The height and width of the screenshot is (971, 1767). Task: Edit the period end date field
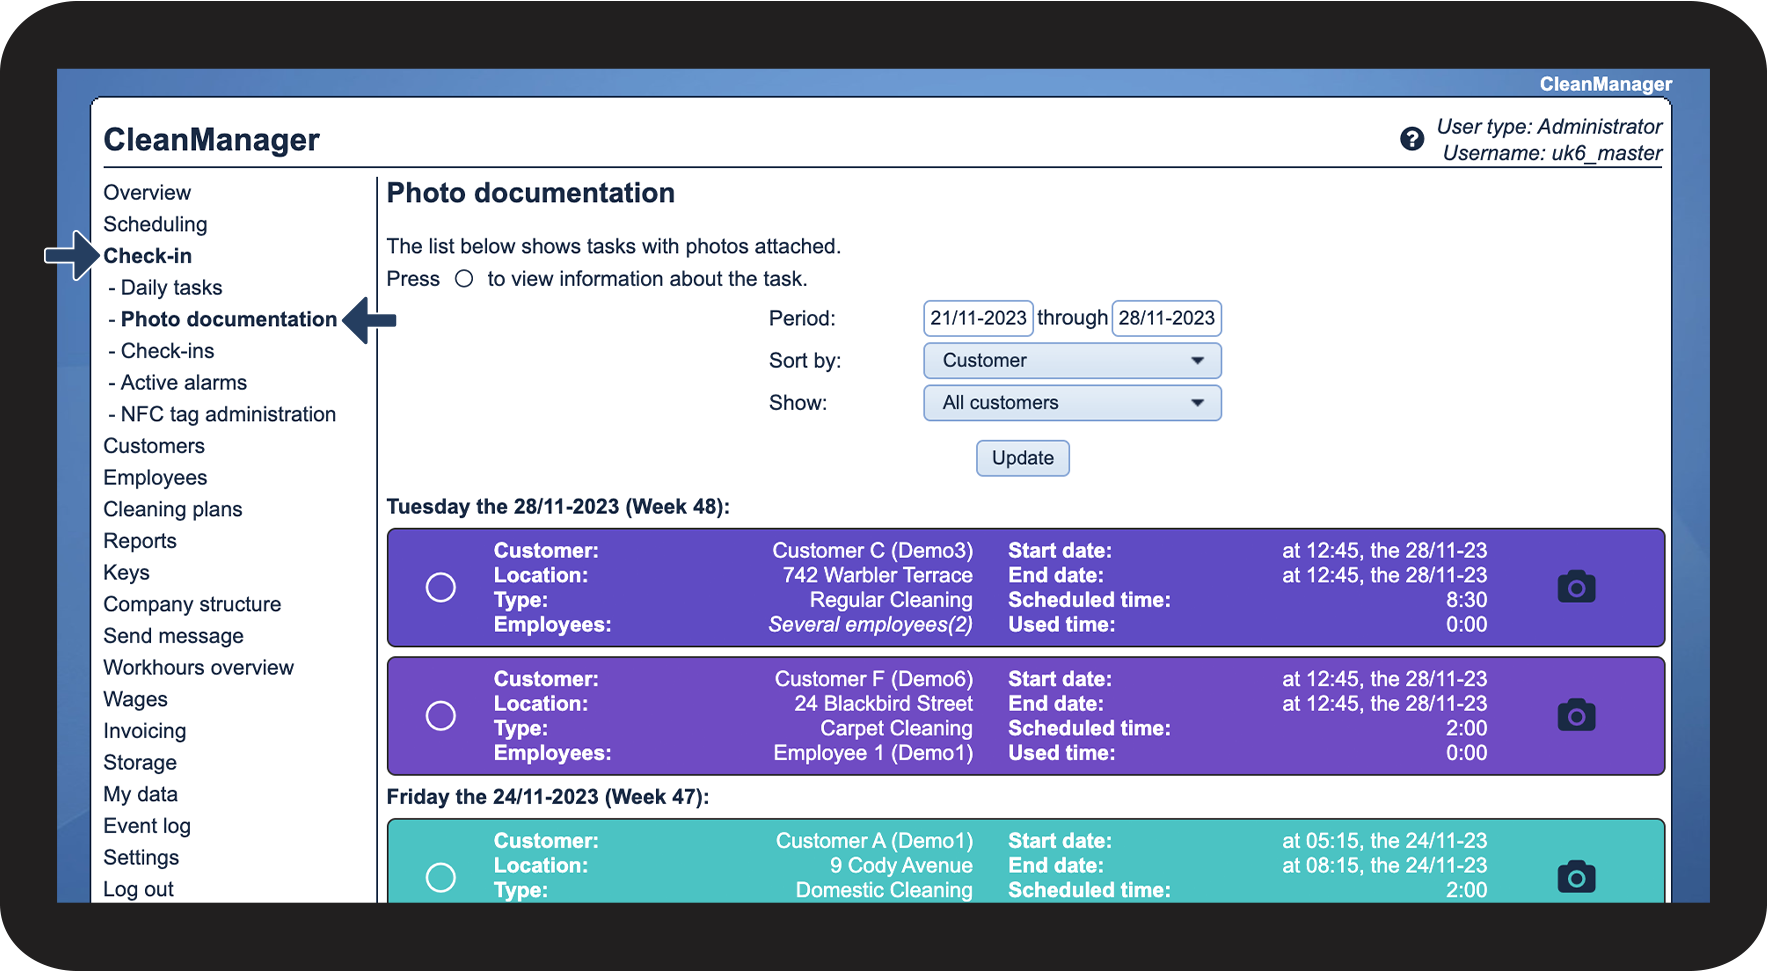[x=1166, y=318]
